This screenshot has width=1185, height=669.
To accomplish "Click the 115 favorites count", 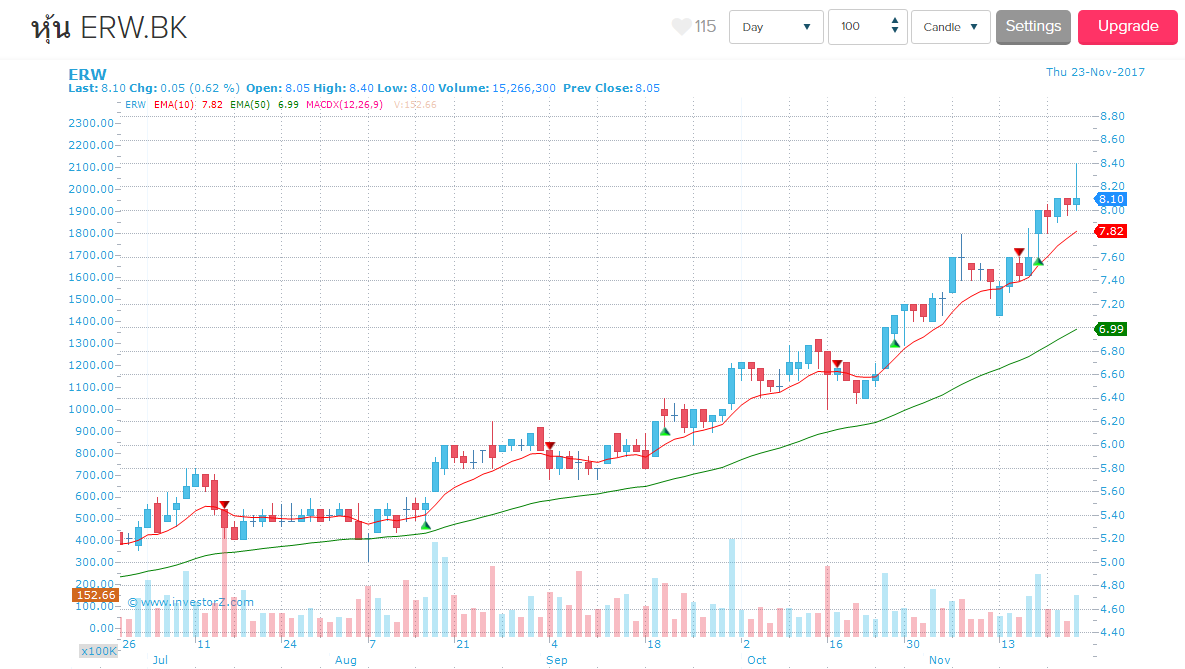I will click(x=705, y=26).
